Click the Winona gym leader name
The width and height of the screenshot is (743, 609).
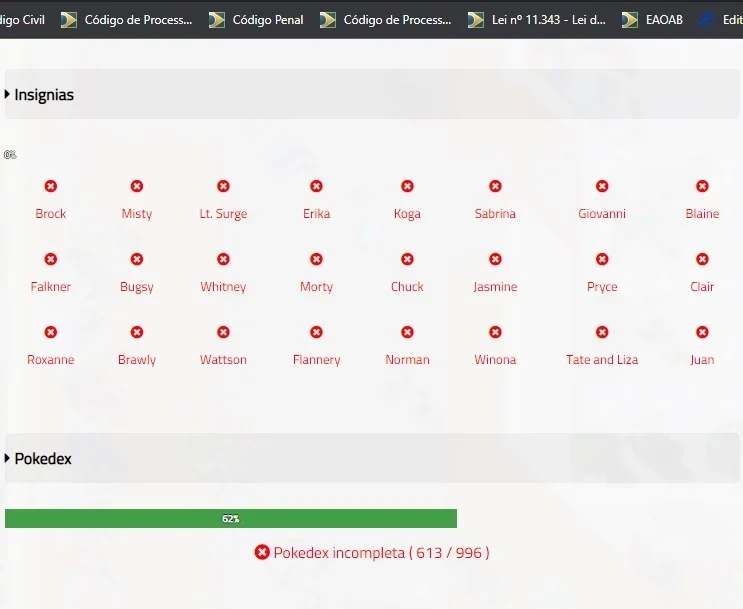(495, 360)
